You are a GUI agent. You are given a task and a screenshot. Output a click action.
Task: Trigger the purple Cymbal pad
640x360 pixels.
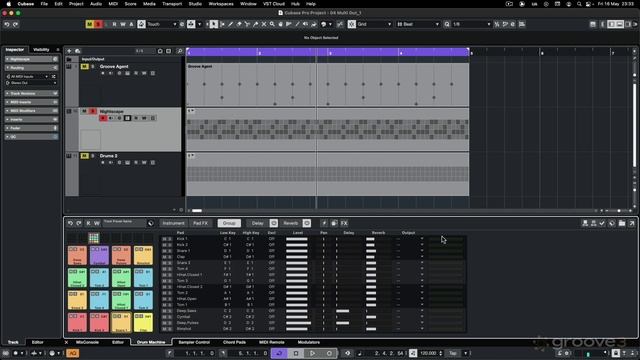[99, 255]
